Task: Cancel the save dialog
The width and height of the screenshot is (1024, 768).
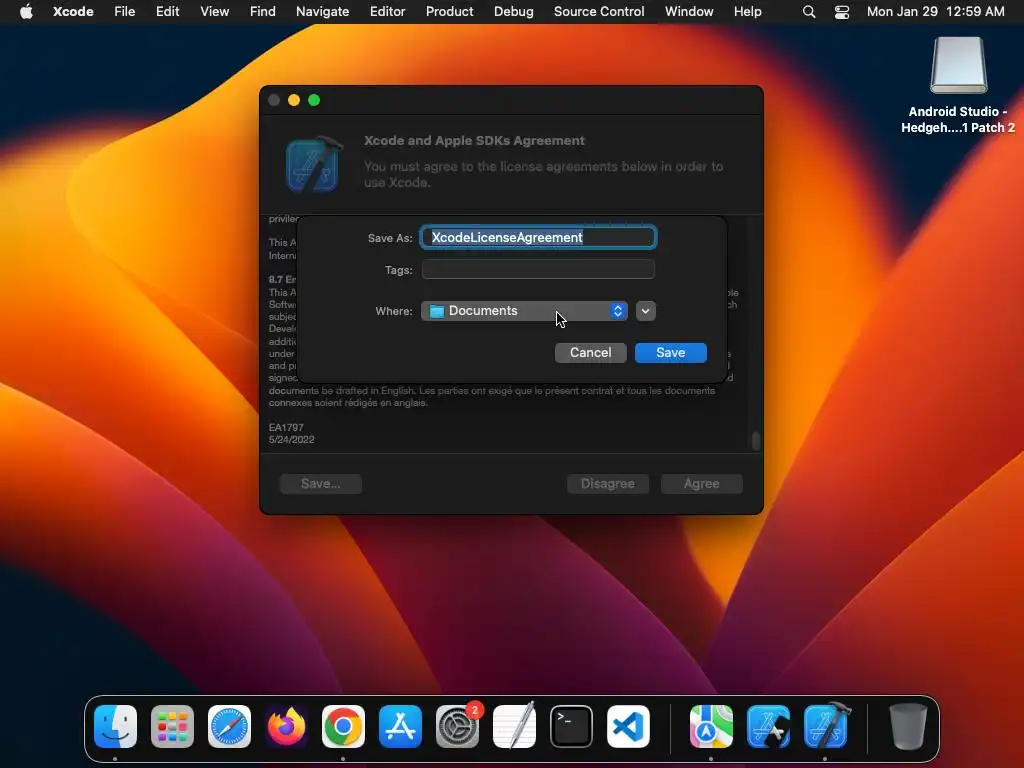Action: (590, 353)
